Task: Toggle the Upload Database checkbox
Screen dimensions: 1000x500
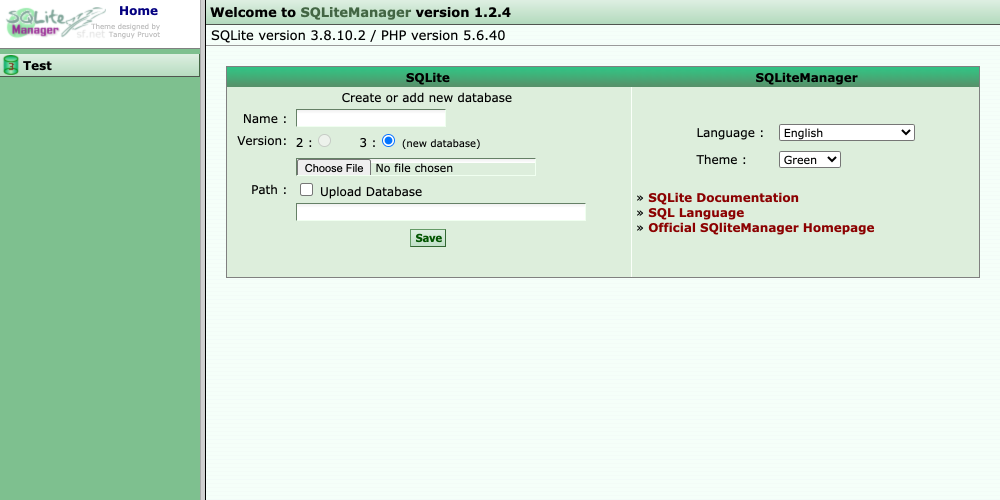Action: [x=307, y=190]
